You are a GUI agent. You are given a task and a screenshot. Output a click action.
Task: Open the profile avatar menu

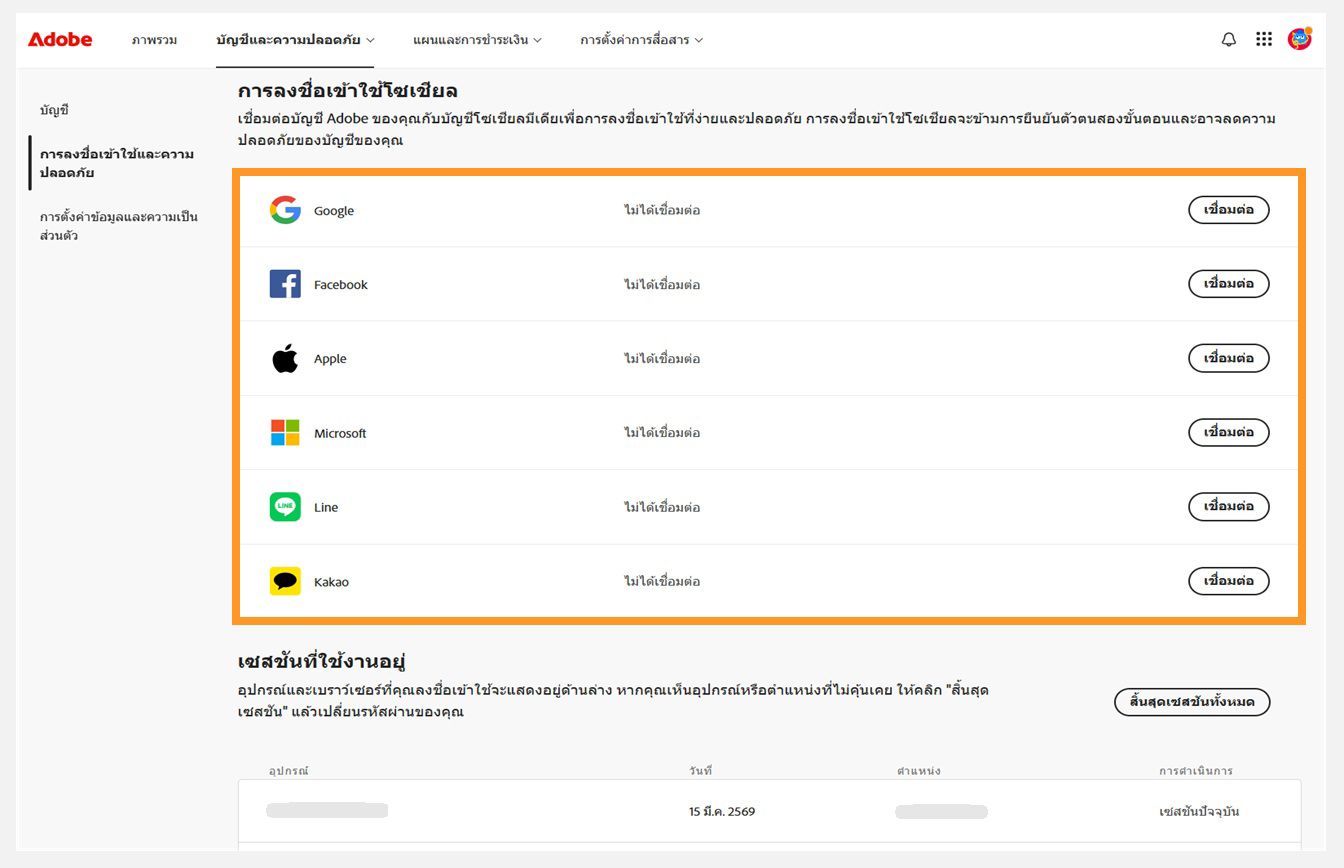tap(1299, 40)
